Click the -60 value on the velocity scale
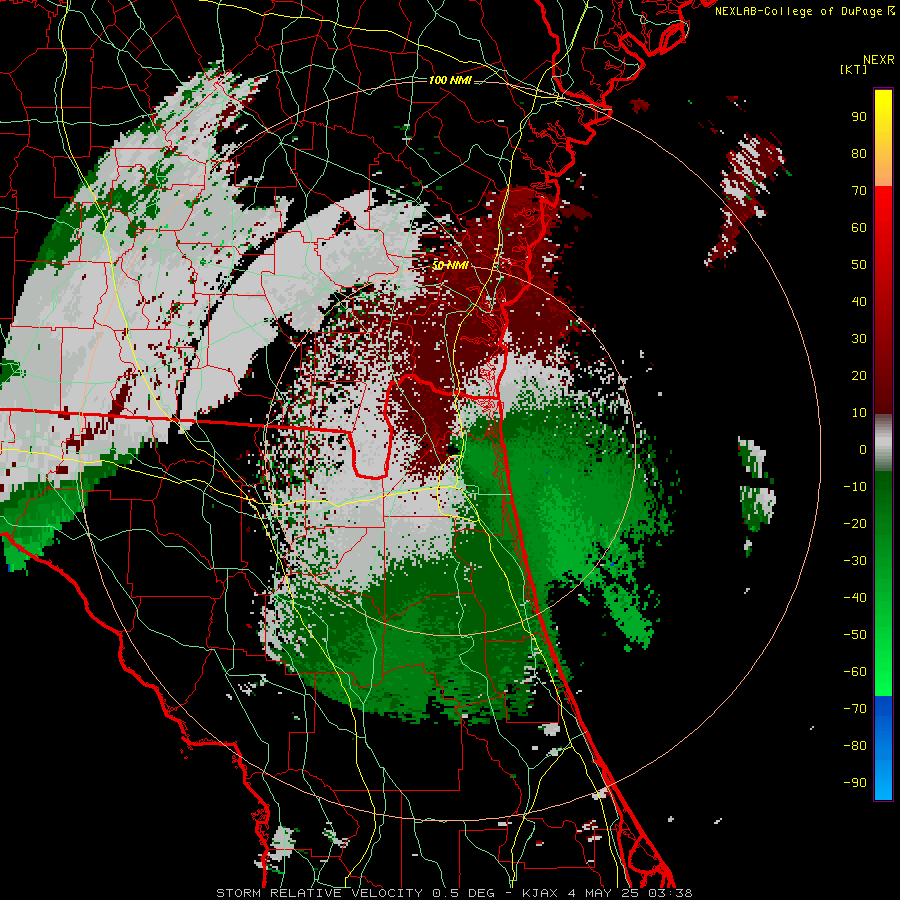 [855, 672]
